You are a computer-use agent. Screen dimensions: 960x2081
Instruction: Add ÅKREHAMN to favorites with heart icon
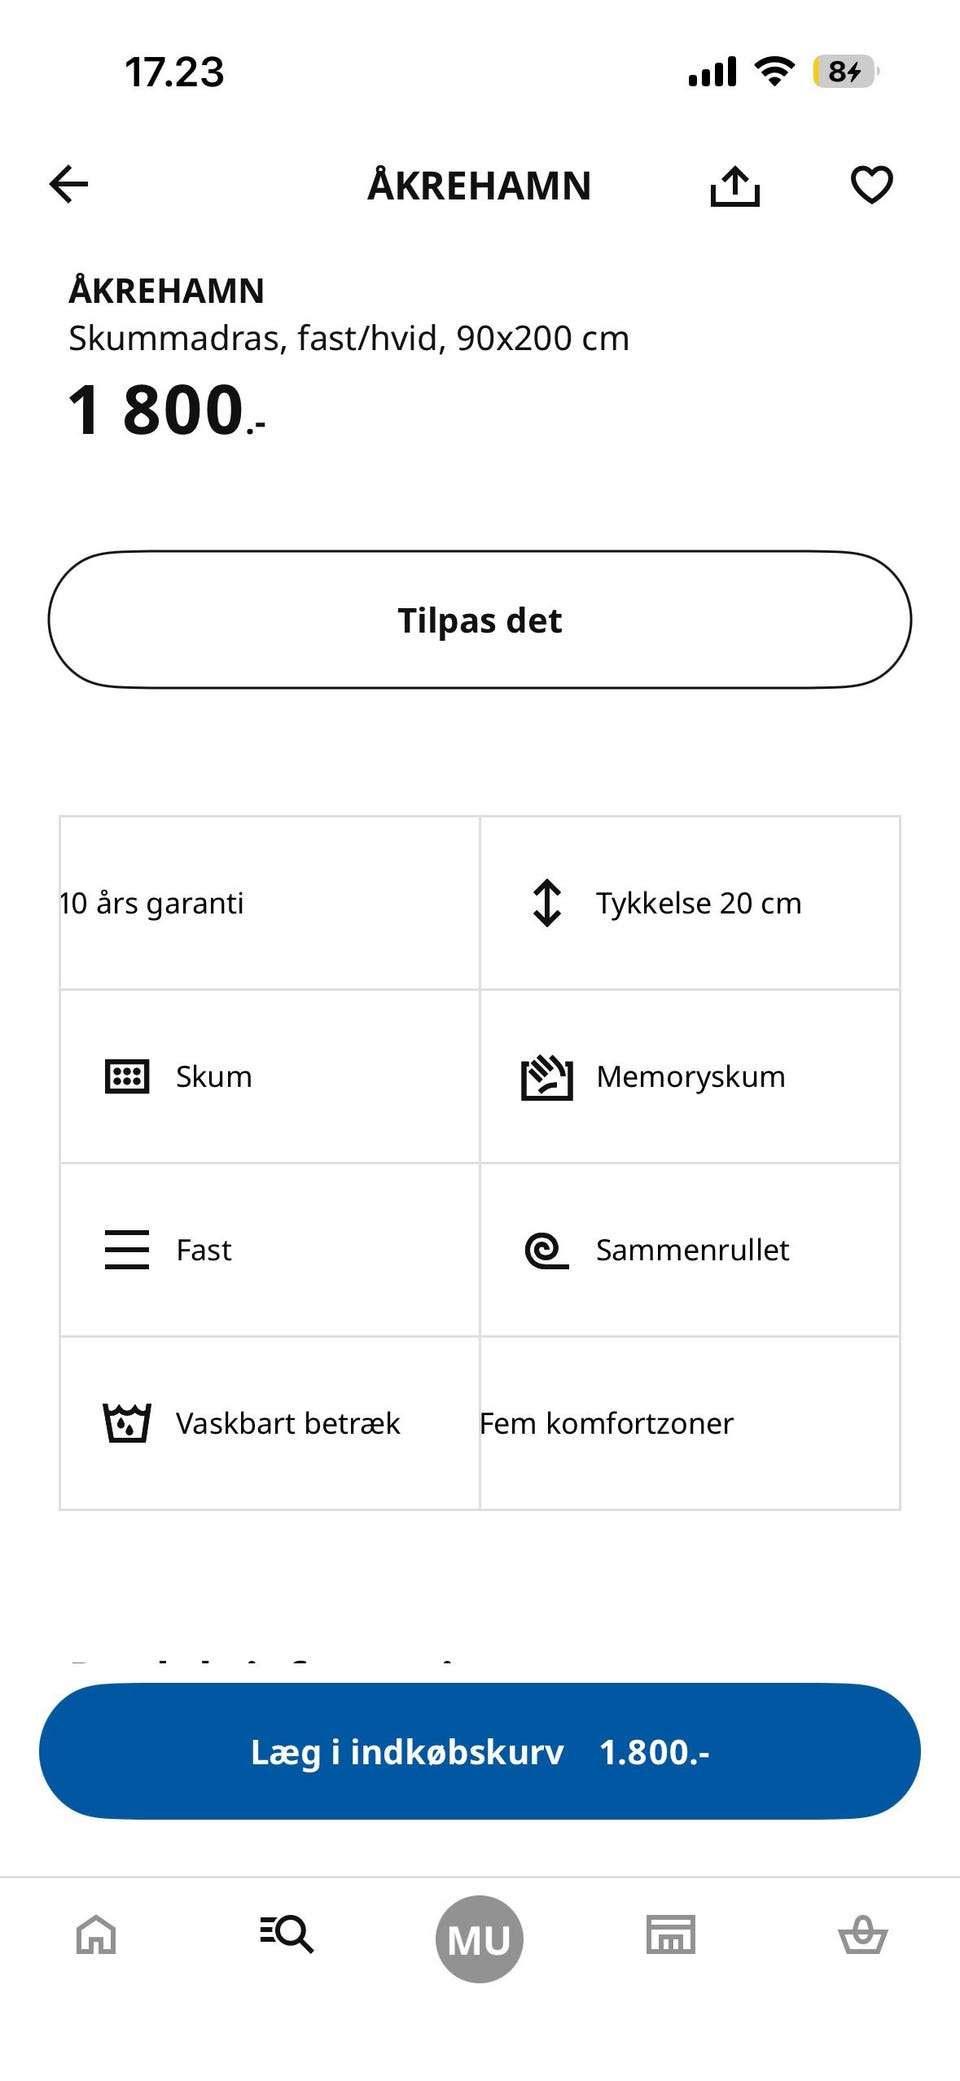coord(871,185)
